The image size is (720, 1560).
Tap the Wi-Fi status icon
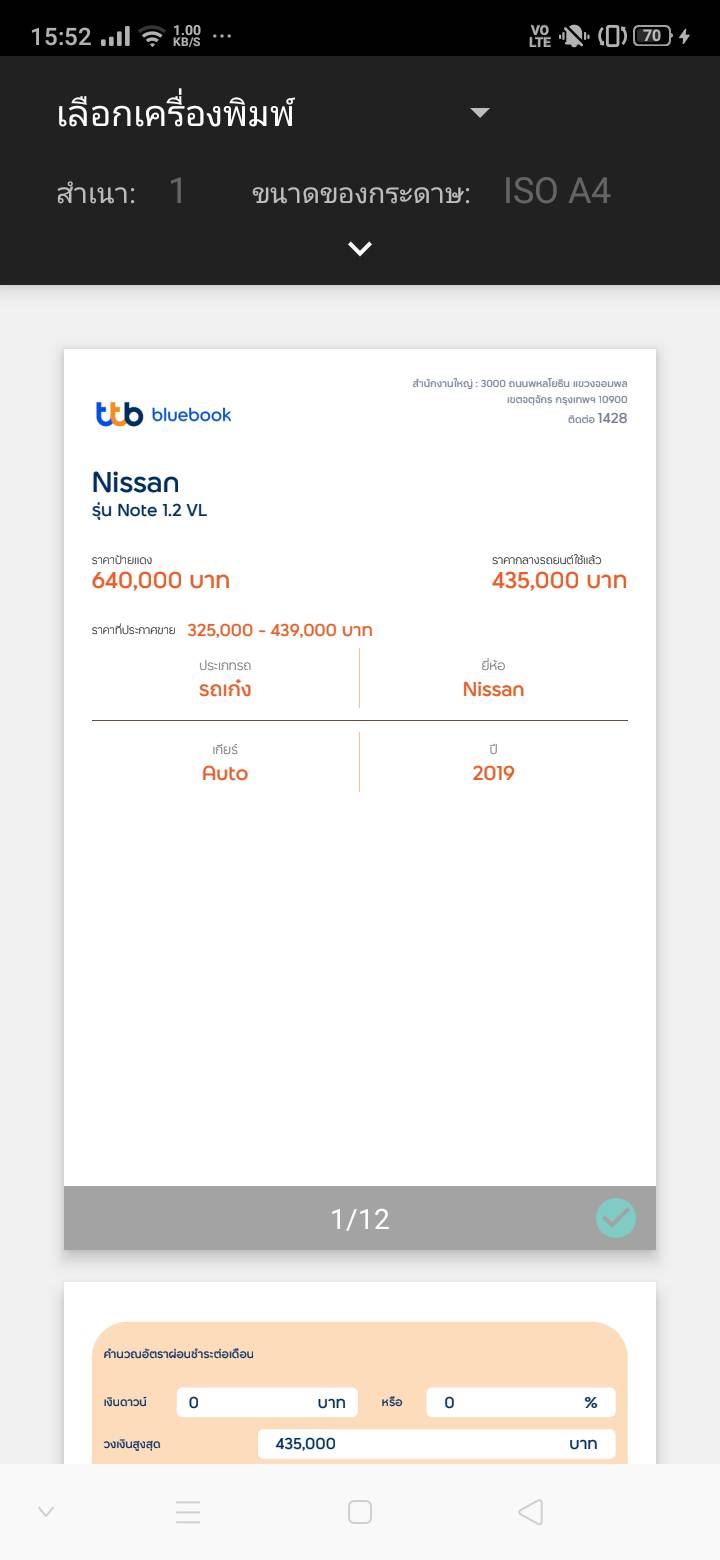coord(152,37)
